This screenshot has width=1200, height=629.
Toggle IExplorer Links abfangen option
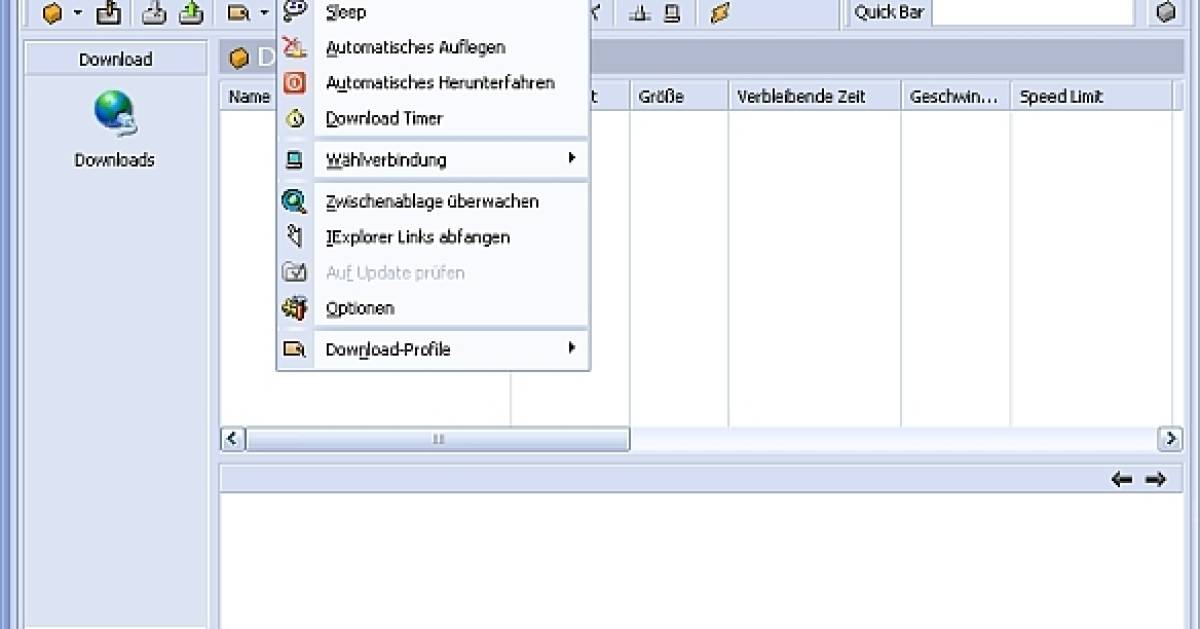click(418, 237)
